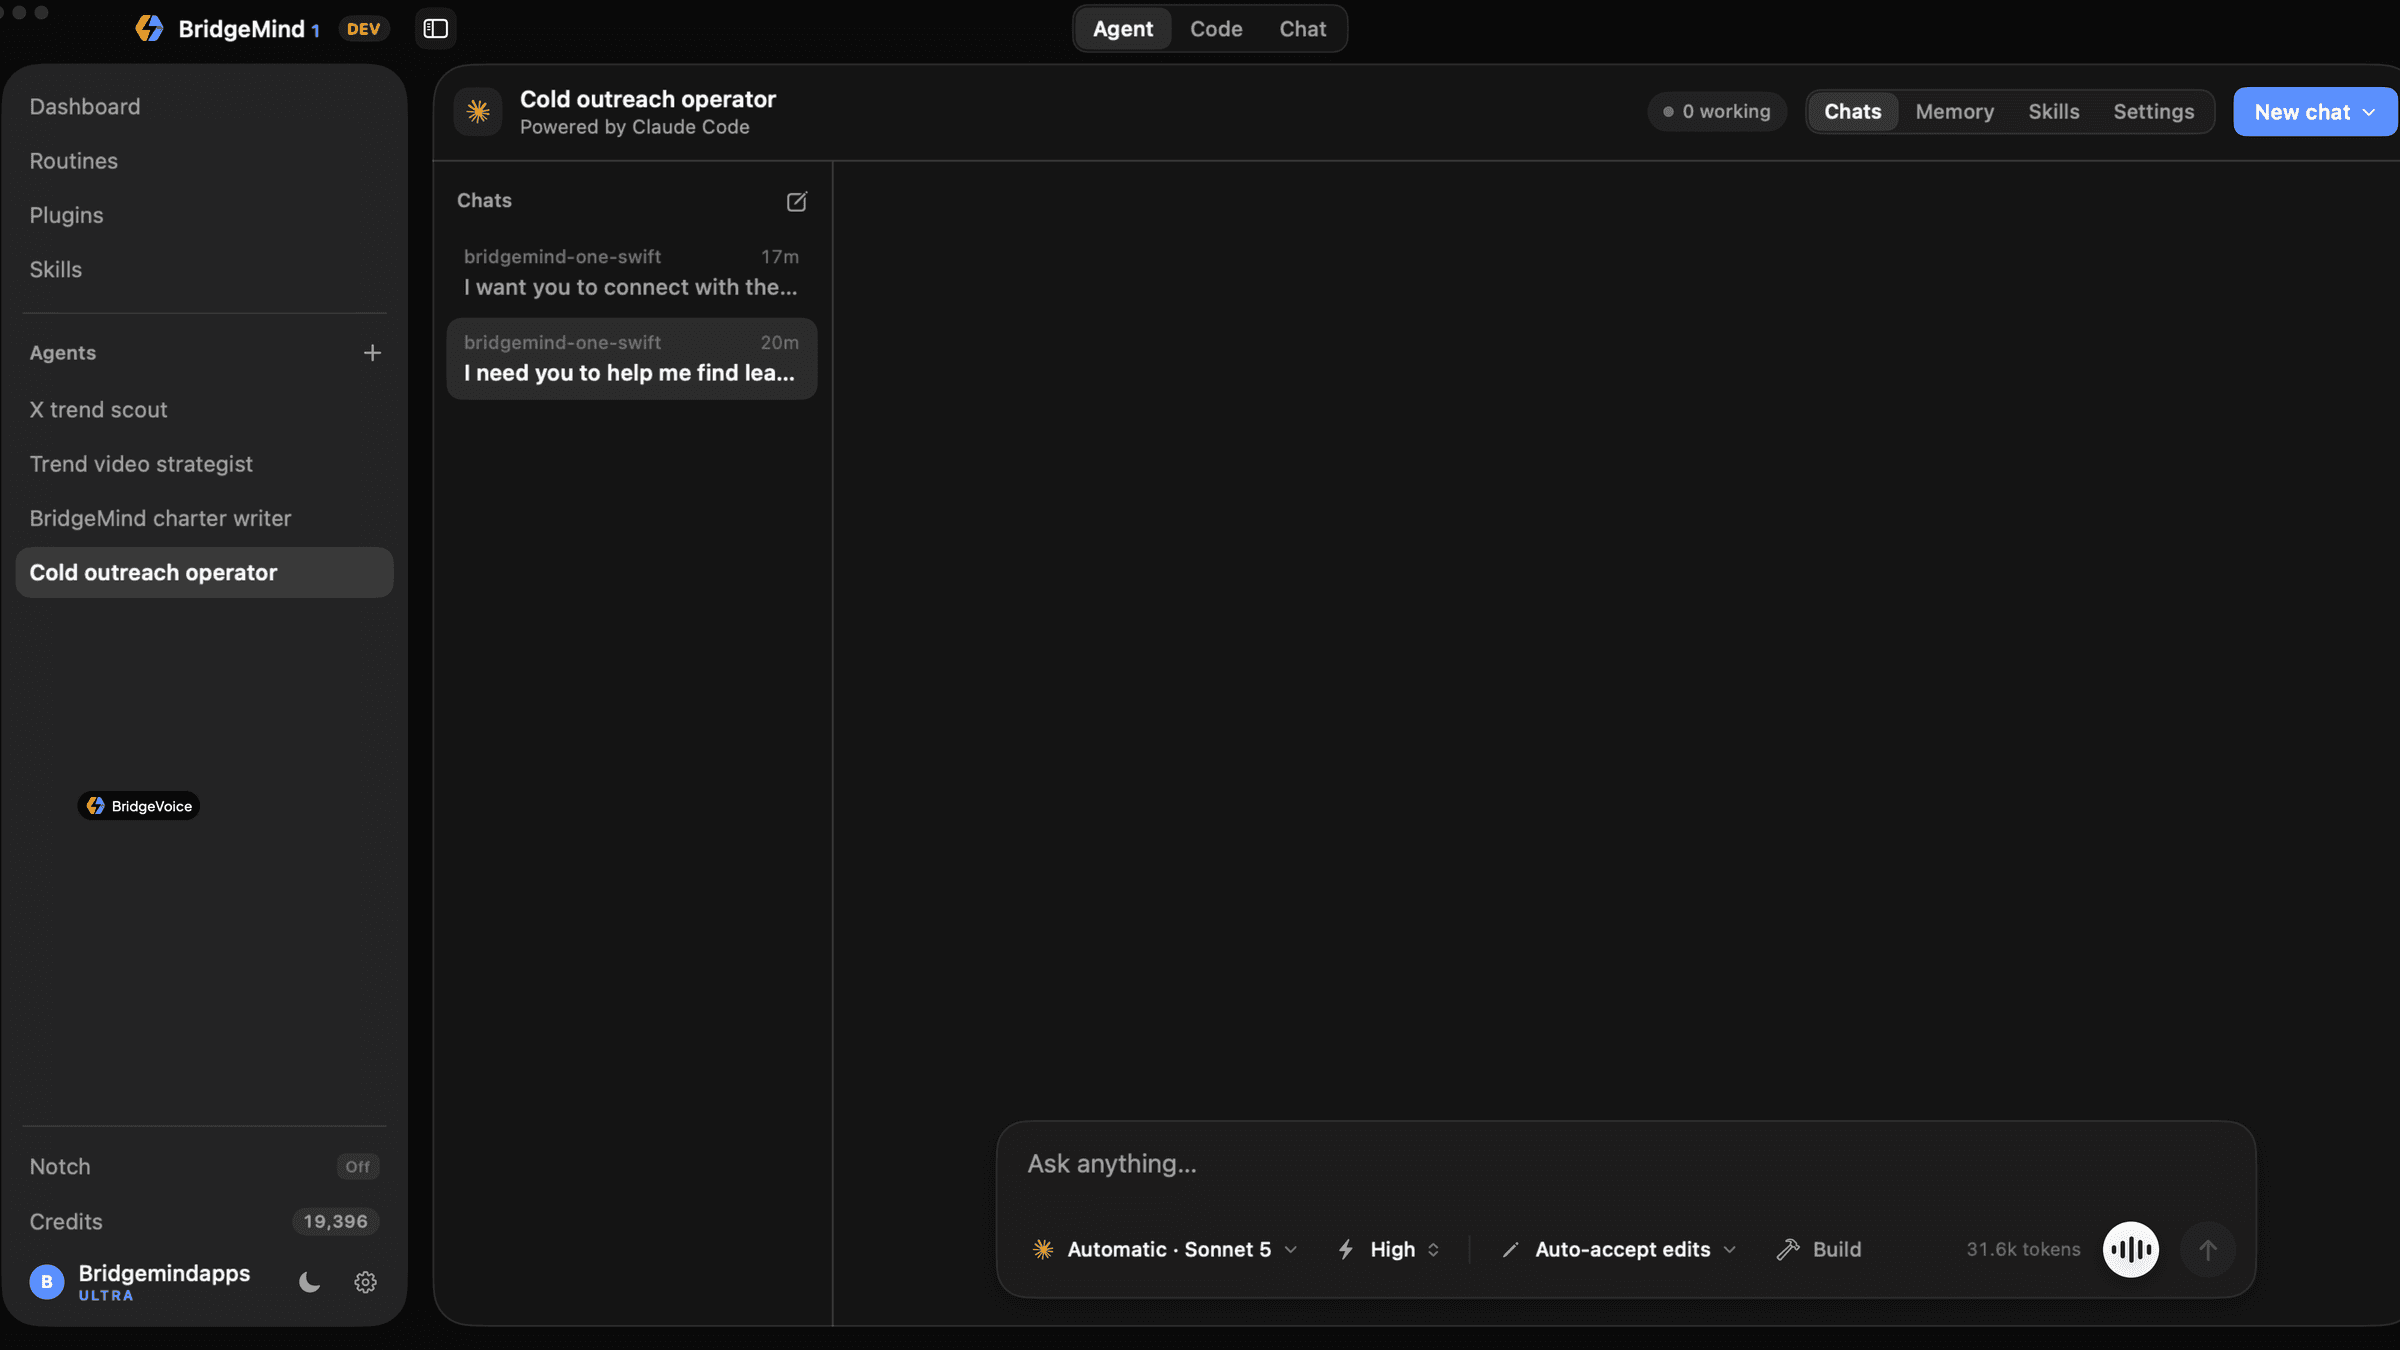Click the ULTRA plan label
Screen dimensions: 2400x1350
tap(106, 1296)
